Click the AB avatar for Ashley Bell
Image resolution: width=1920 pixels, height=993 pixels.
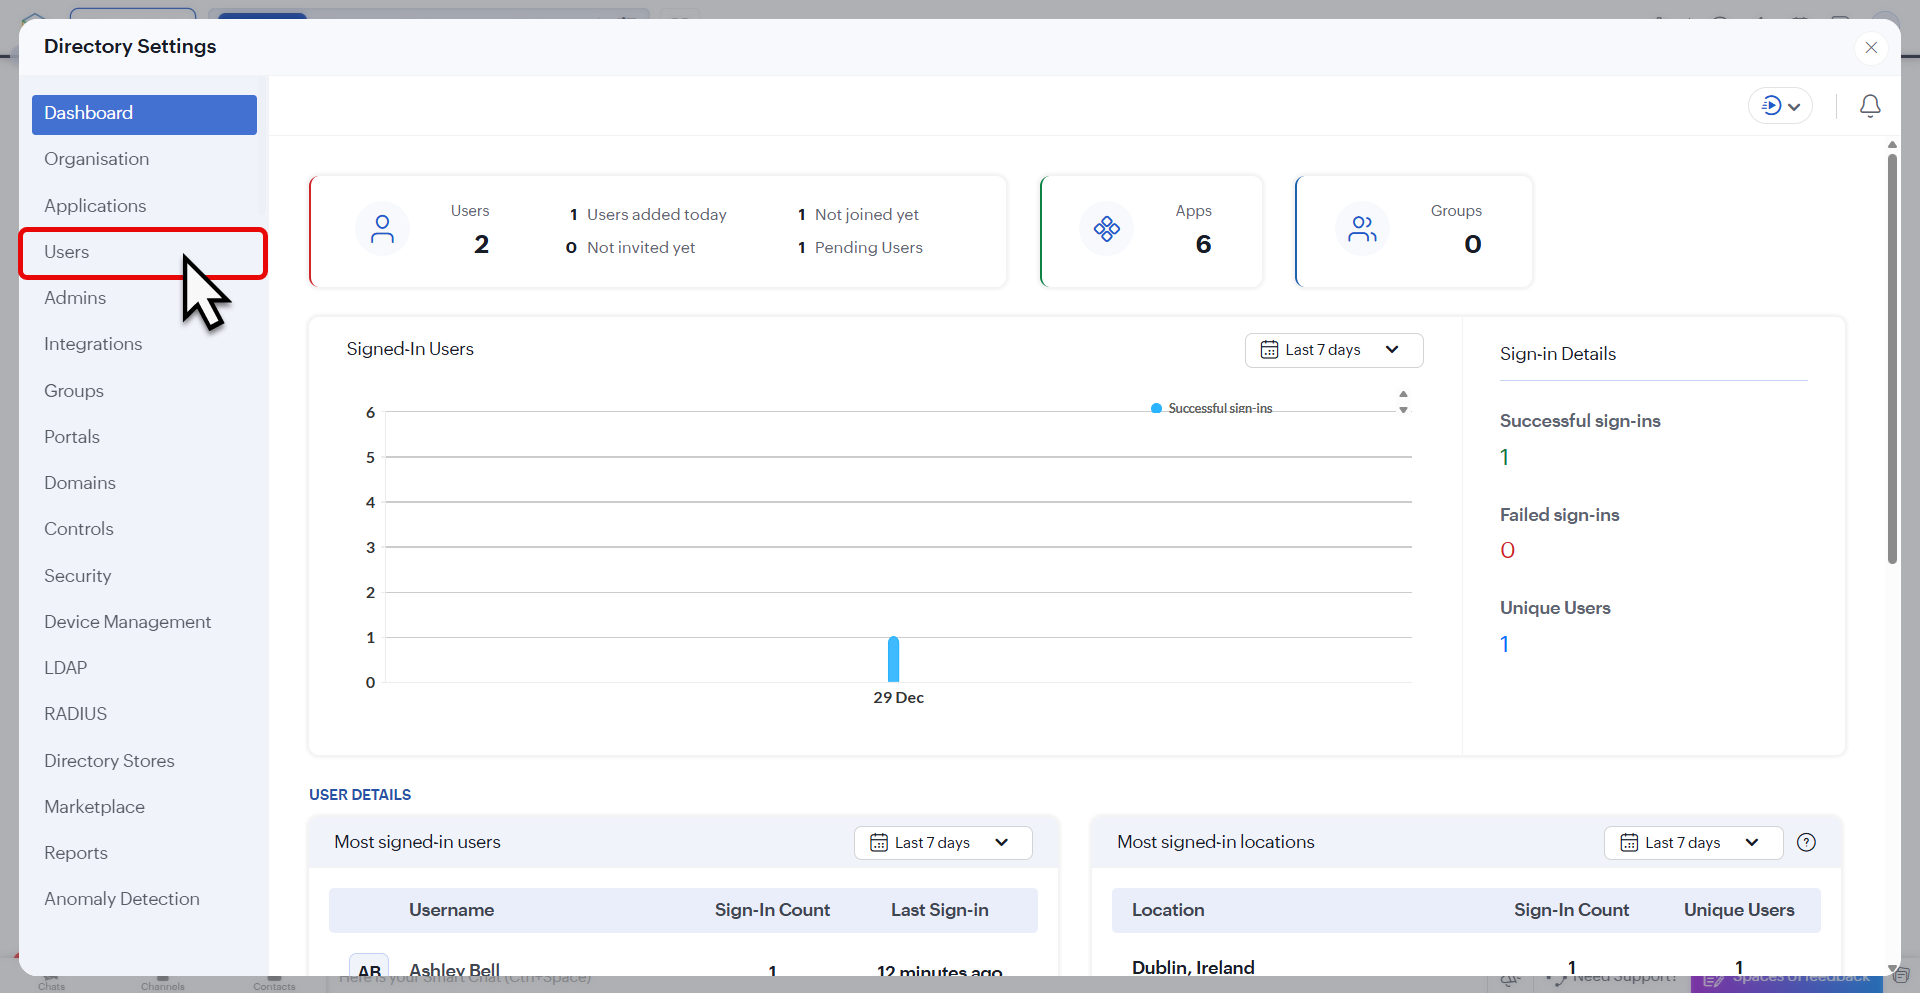tap(369, 968)
